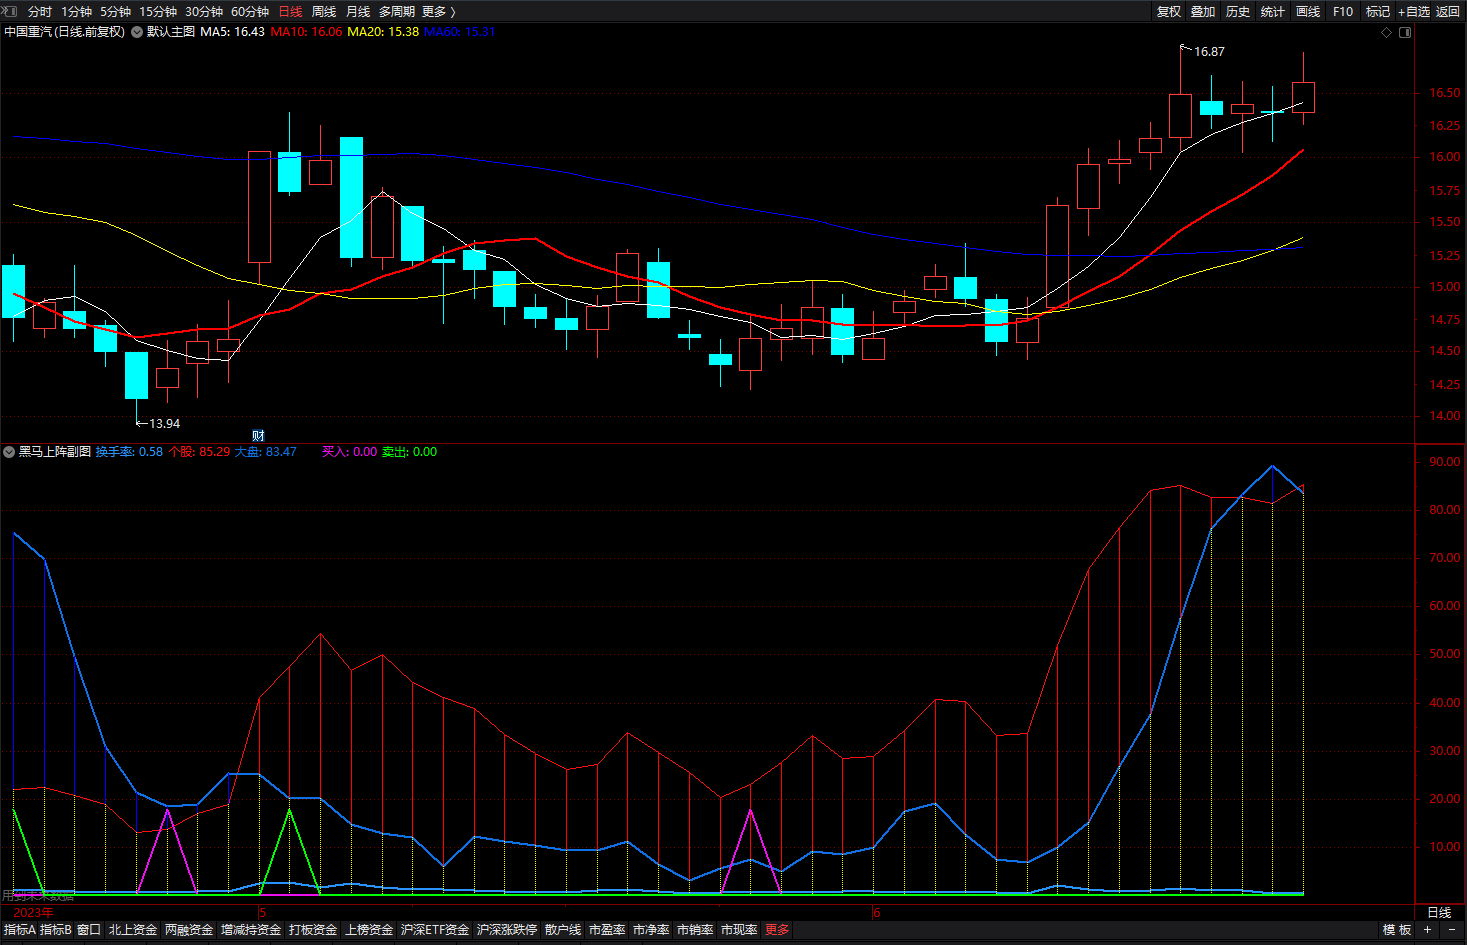Viewport: 1467px width, 945px height.
Task: Click the minus zoom-out button at bottom-right
Action: coord(1452,930)
